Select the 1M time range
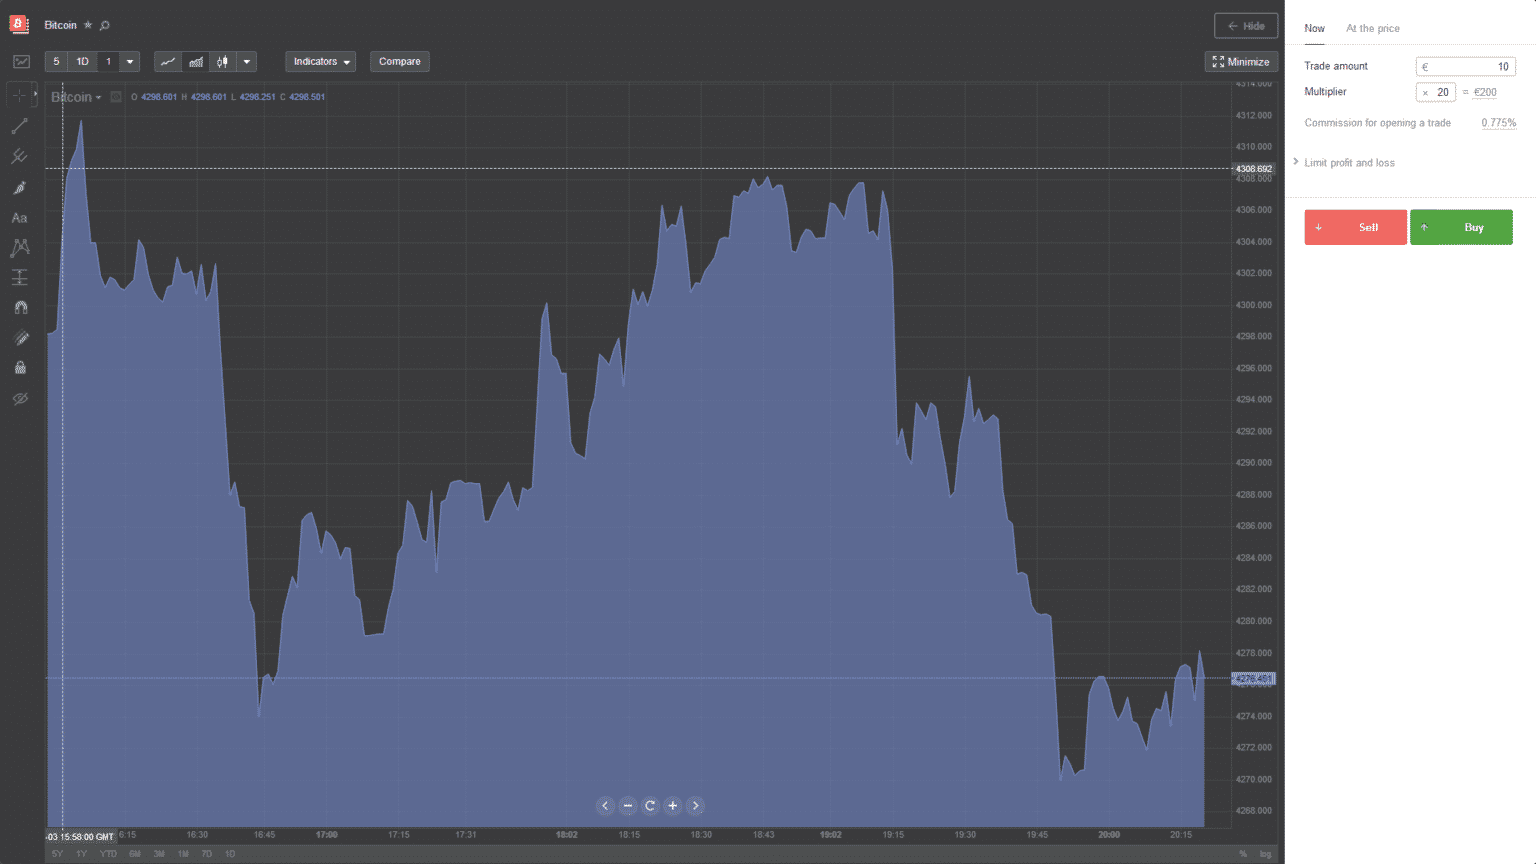Screen dimensions: 1536x864 coord(183,854)
